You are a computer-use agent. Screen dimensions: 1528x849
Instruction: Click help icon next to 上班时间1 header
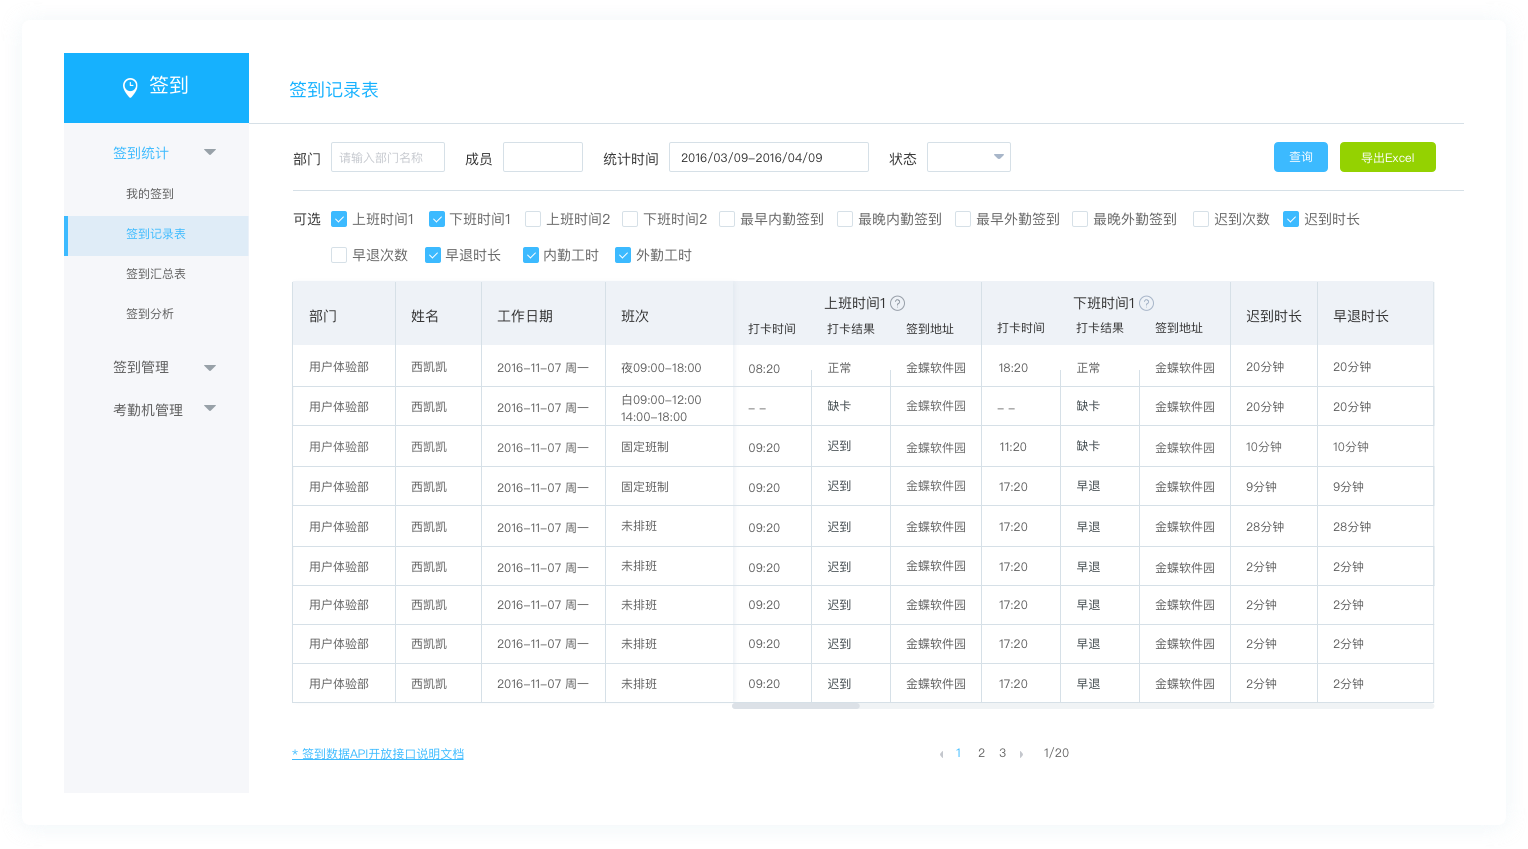(898, 303)
